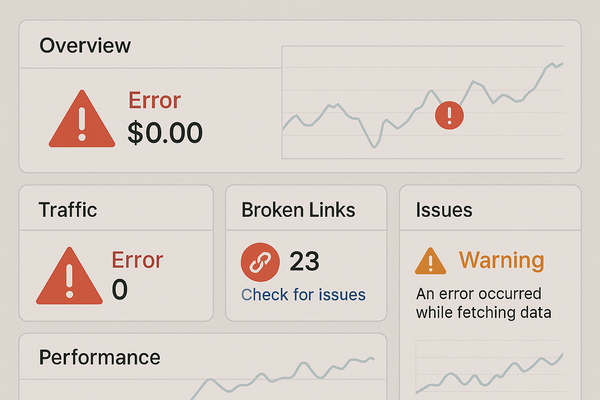The width and height of the screenshot is (600, 400).
Task: Click the $0.00 revenue value
Action: pos(165,133)
